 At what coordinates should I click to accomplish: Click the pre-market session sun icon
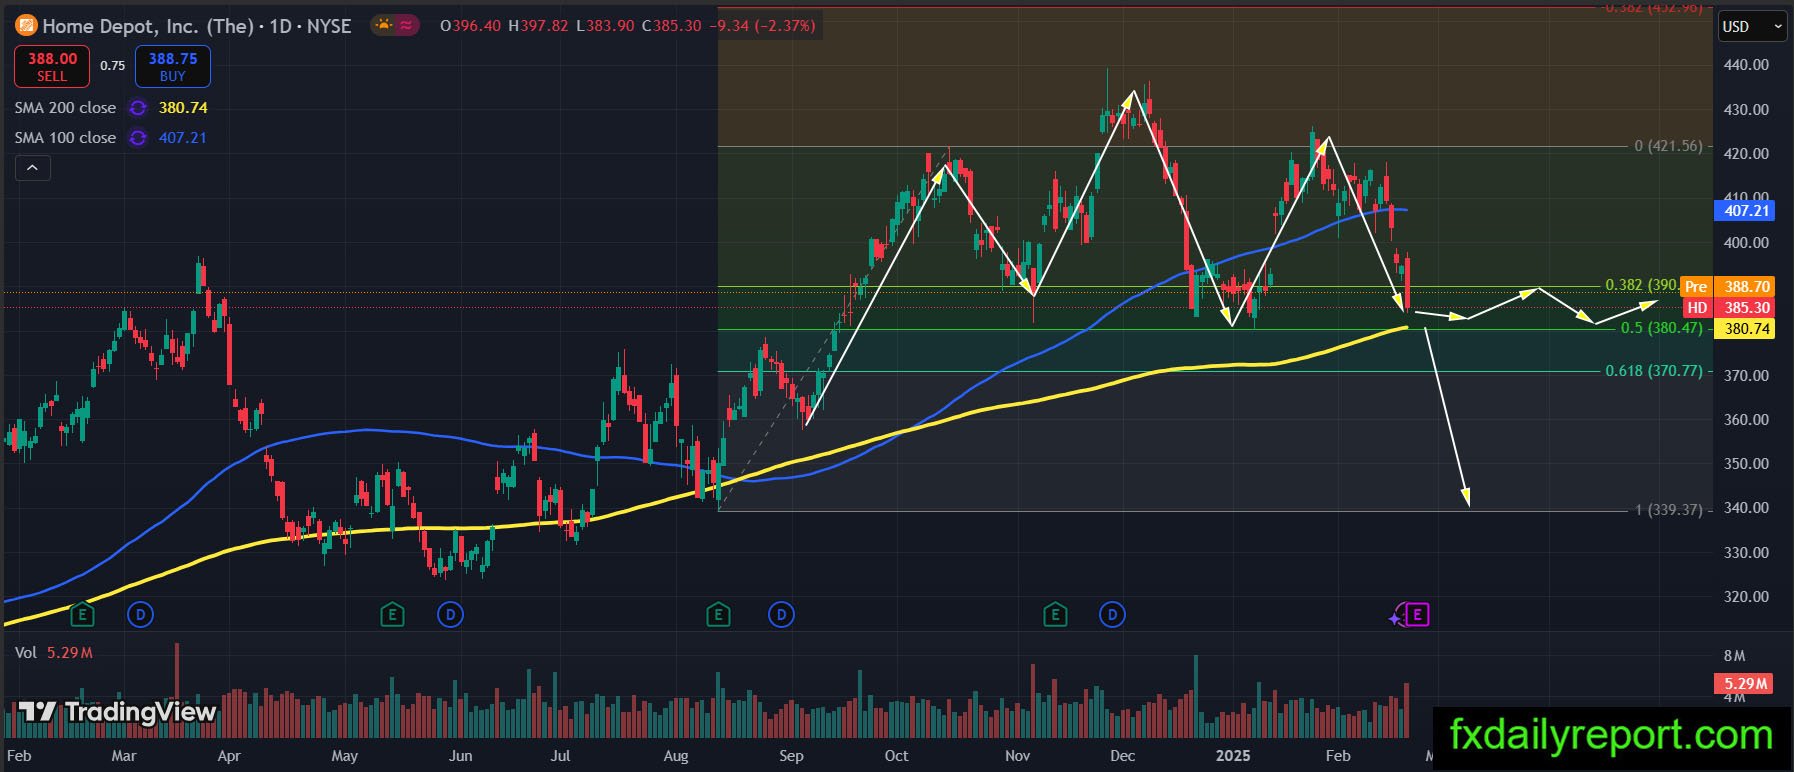(x=383, y=25)
